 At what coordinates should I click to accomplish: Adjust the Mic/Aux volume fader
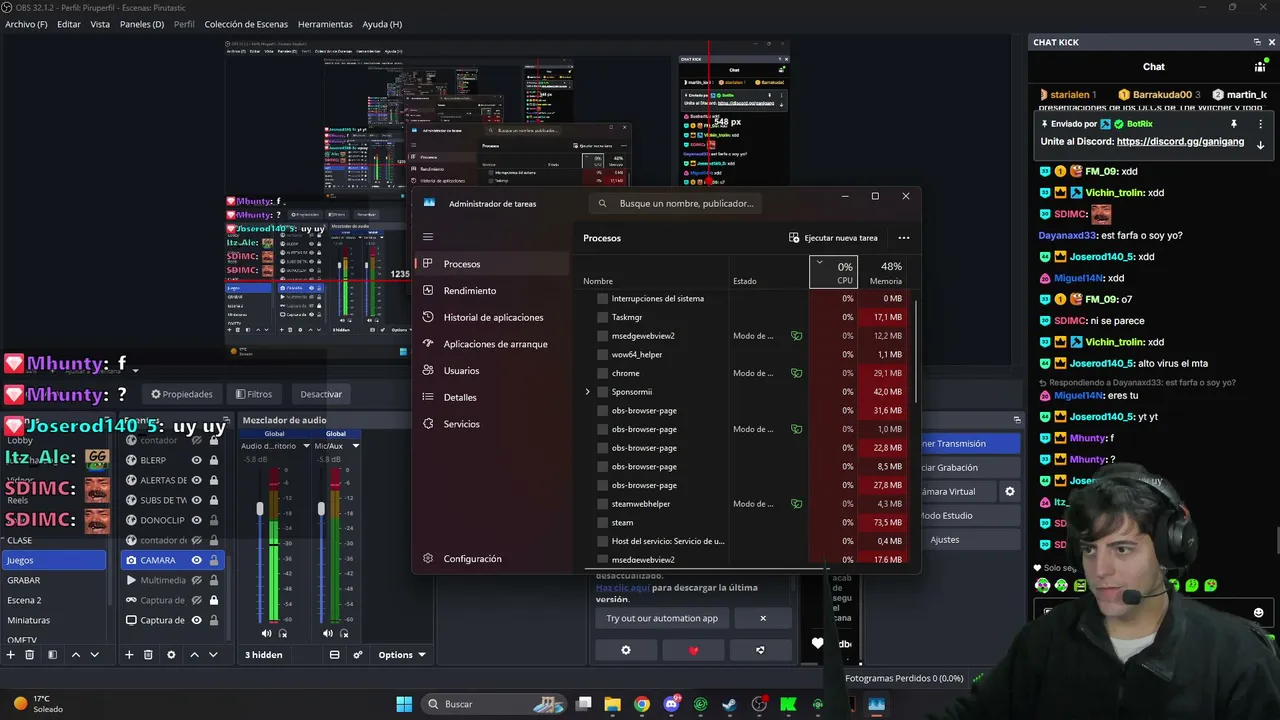[x=321, y=510]
